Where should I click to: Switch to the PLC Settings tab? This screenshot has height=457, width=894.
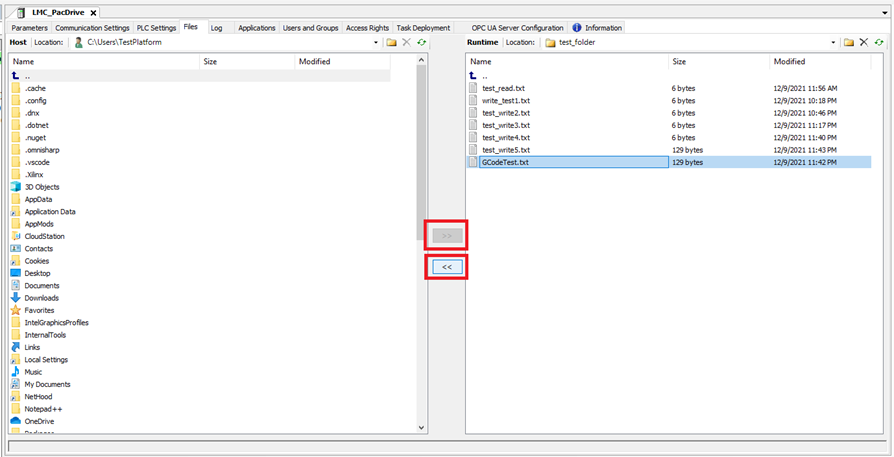click(x=156, y=28)
